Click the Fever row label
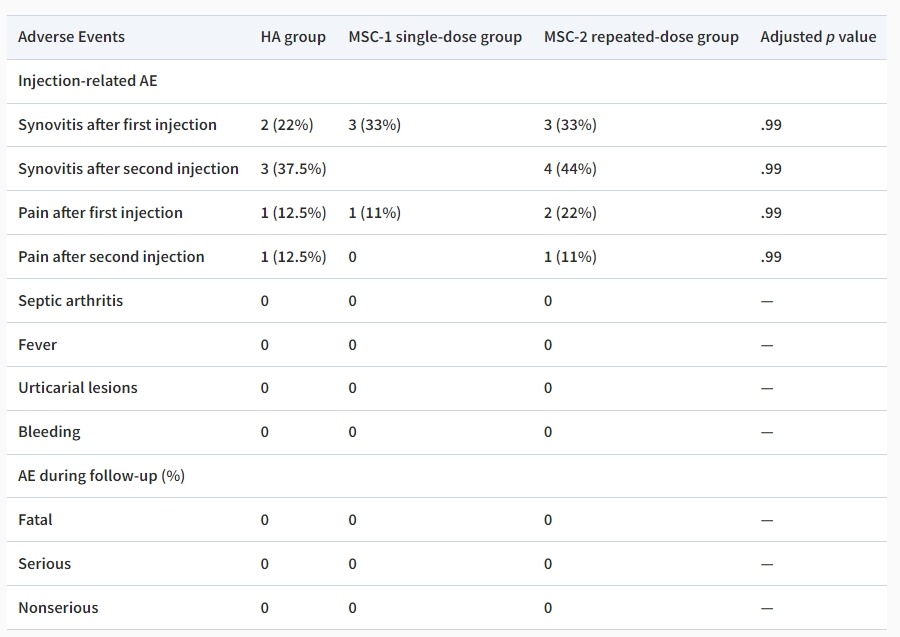 pyautogui.click(x=37, y=345)
